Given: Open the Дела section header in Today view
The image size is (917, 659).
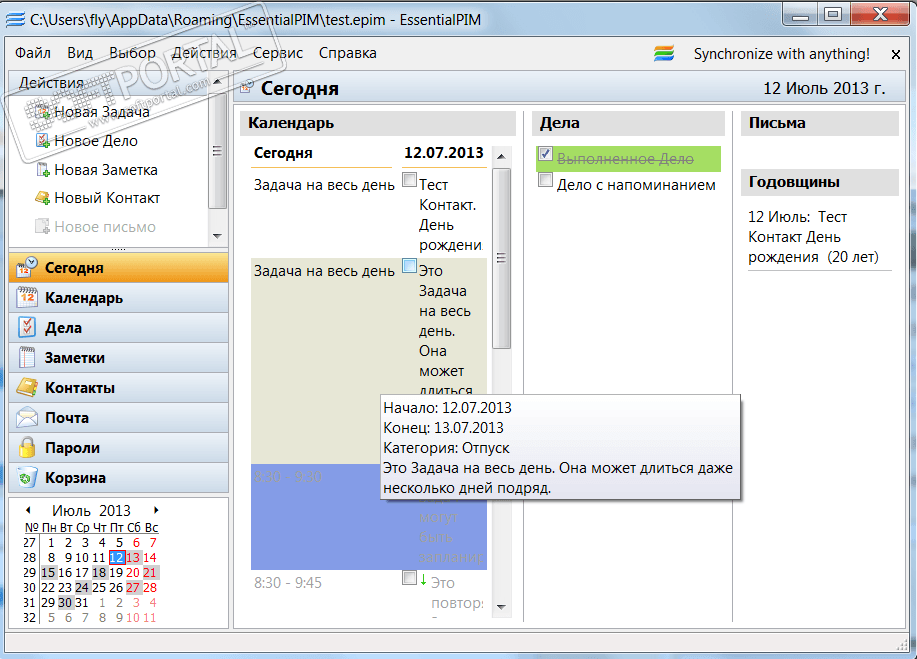Looking at the screenshot, I should [628, 123].
